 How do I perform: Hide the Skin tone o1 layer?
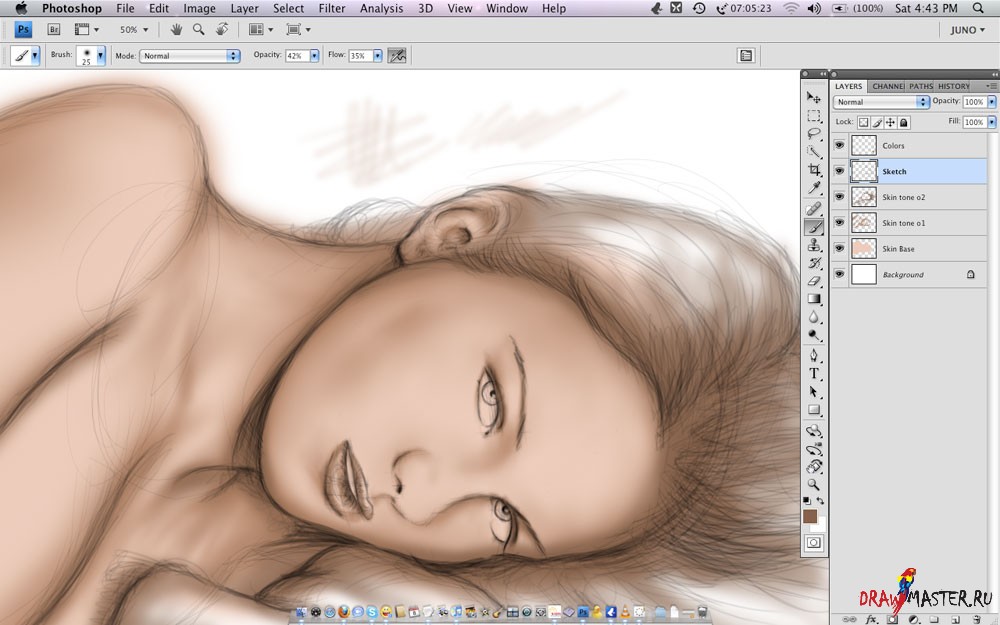tap(839, 223)
